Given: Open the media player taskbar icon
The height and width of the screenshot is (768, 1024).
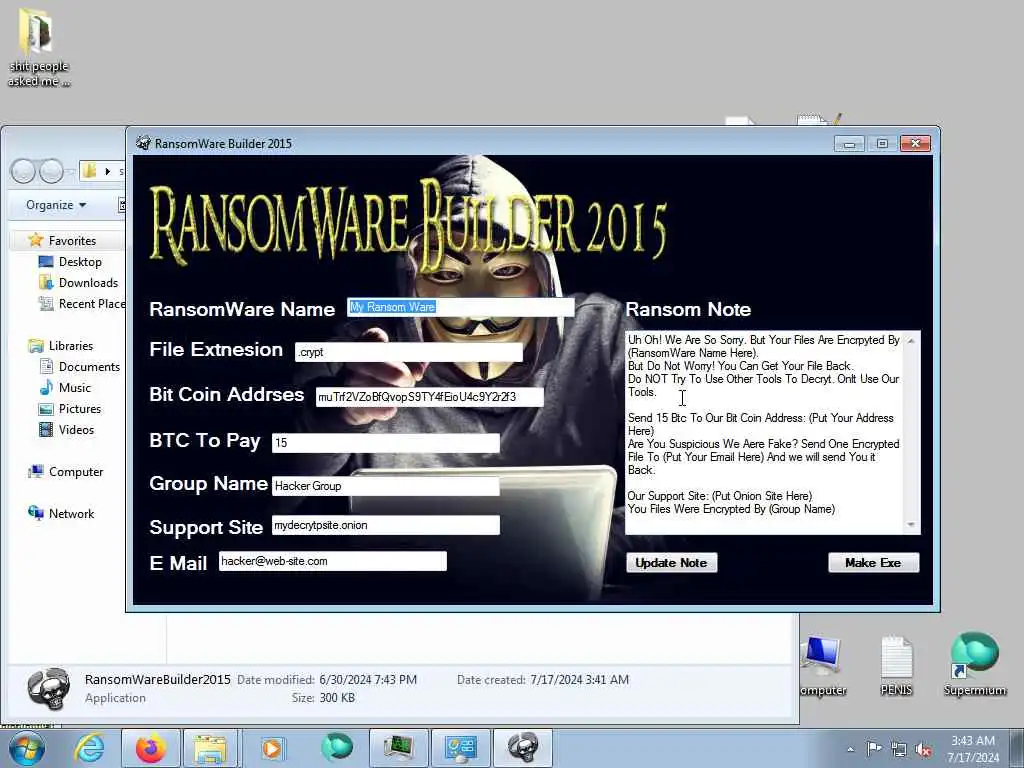Looking at the screenshot, I should pyautogui.click(x=272, y=748).
